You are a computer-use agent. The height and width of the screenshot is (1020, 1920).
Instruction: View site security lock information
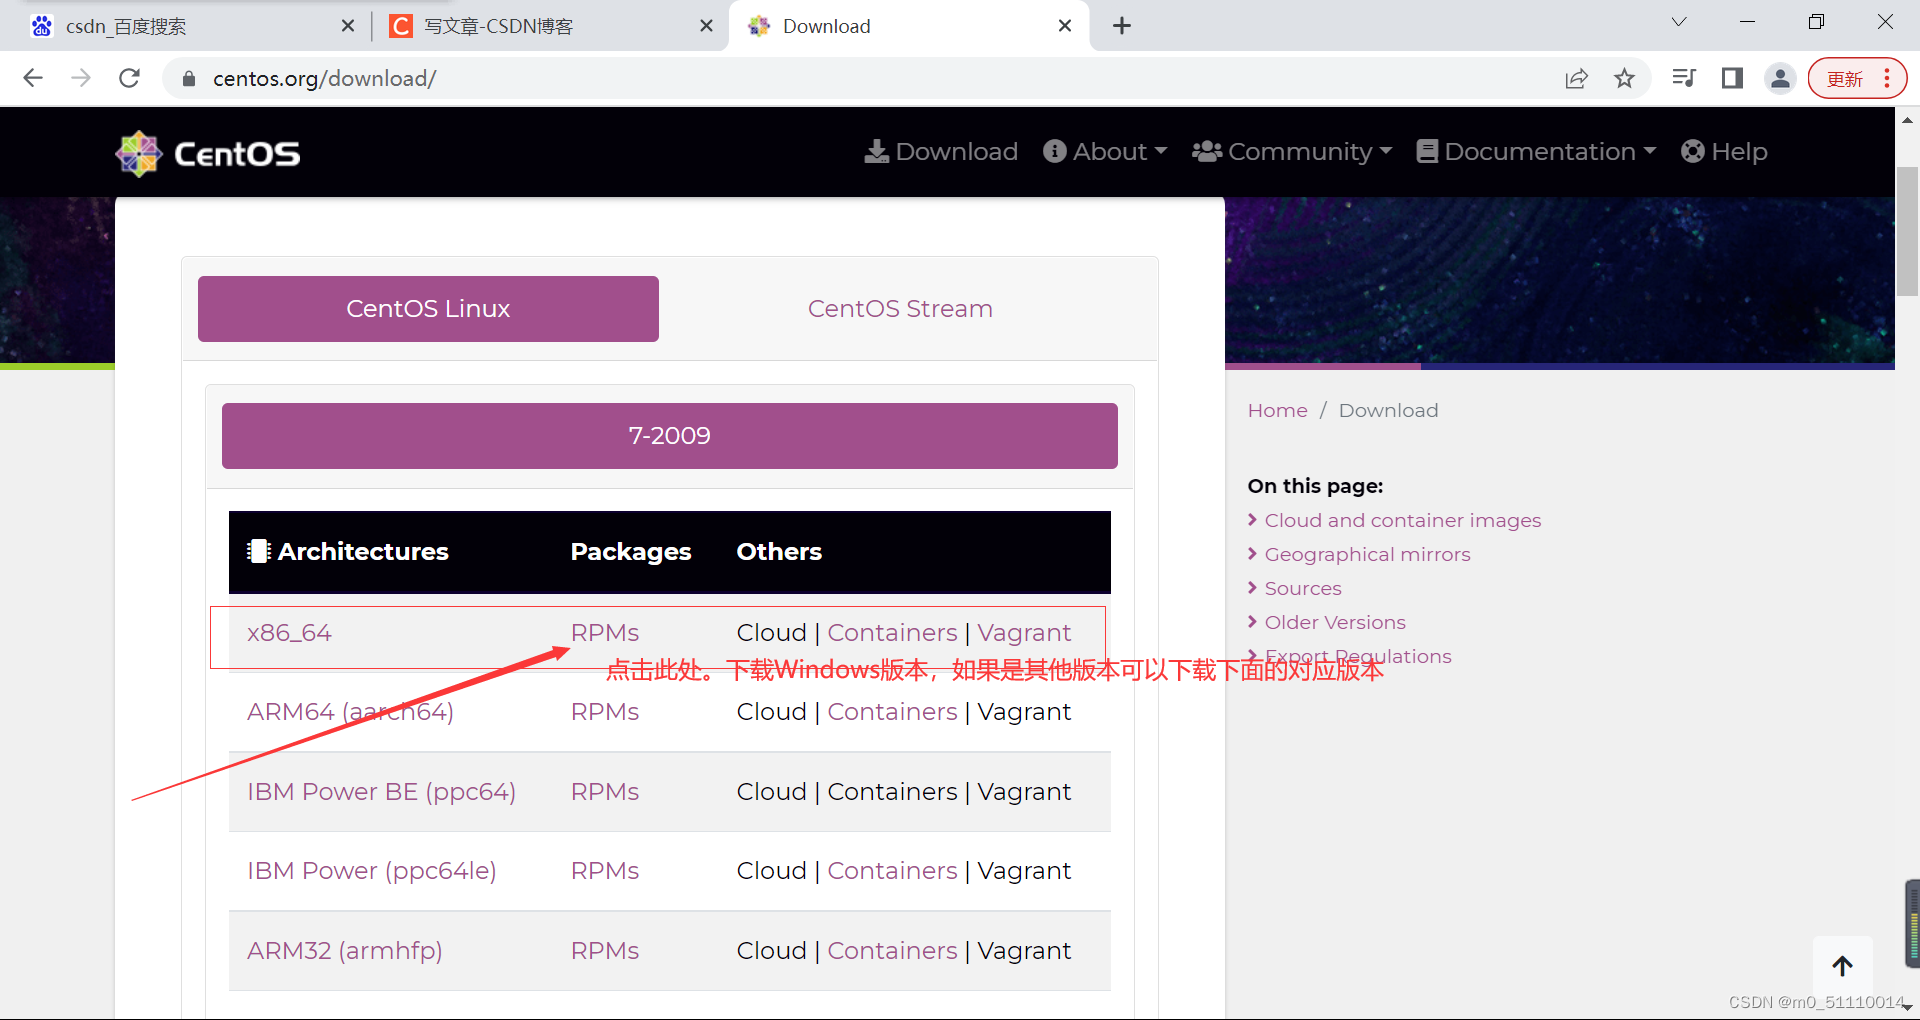coord(188,78)
